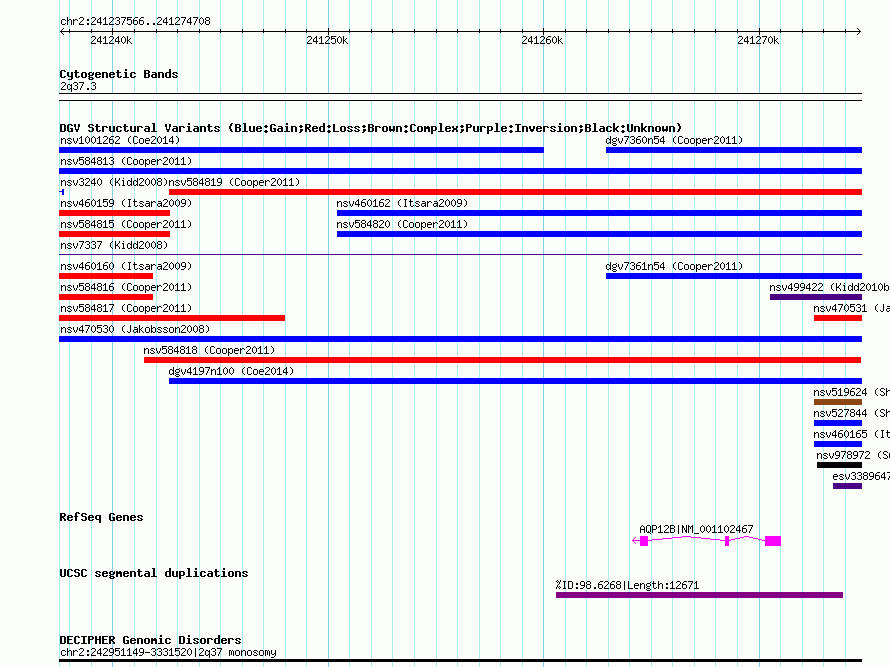Open the DECIPHER Genomic Disorders track heading

[x=150, y=640]
